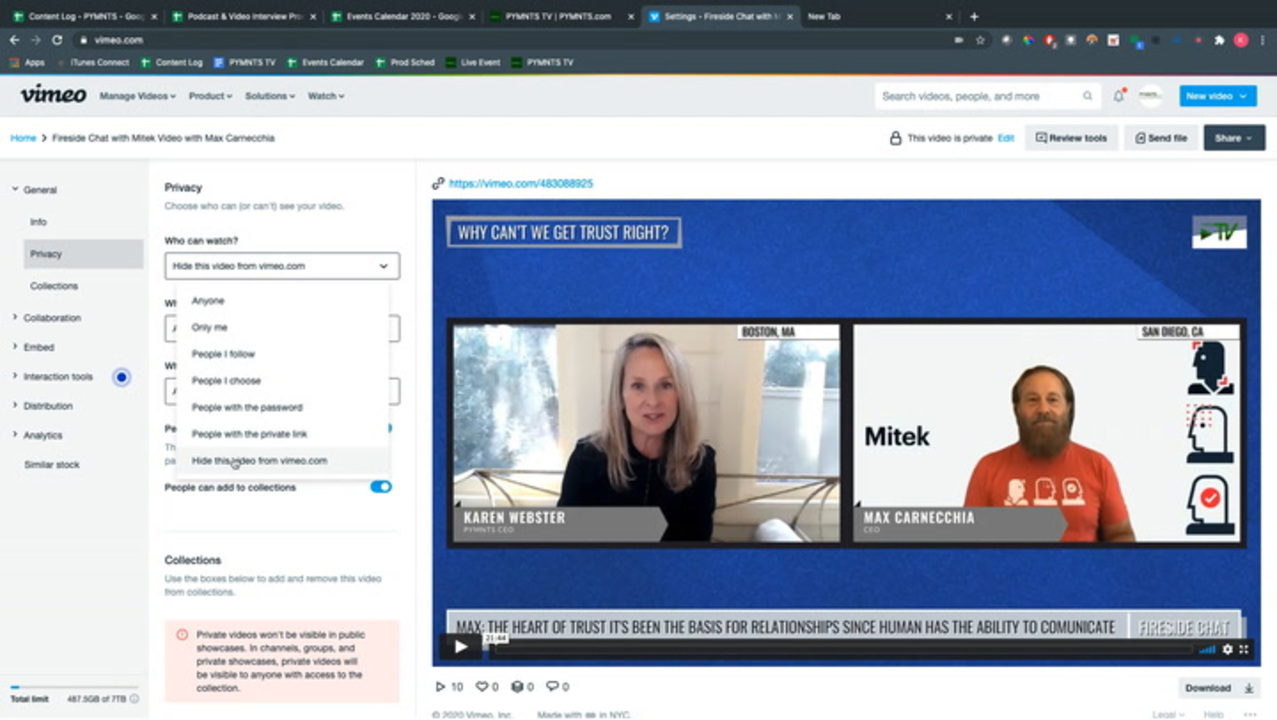Click the search magnifier icon
The image size is (1277, 720).
pyautogui.click(x=1087, y=96)
